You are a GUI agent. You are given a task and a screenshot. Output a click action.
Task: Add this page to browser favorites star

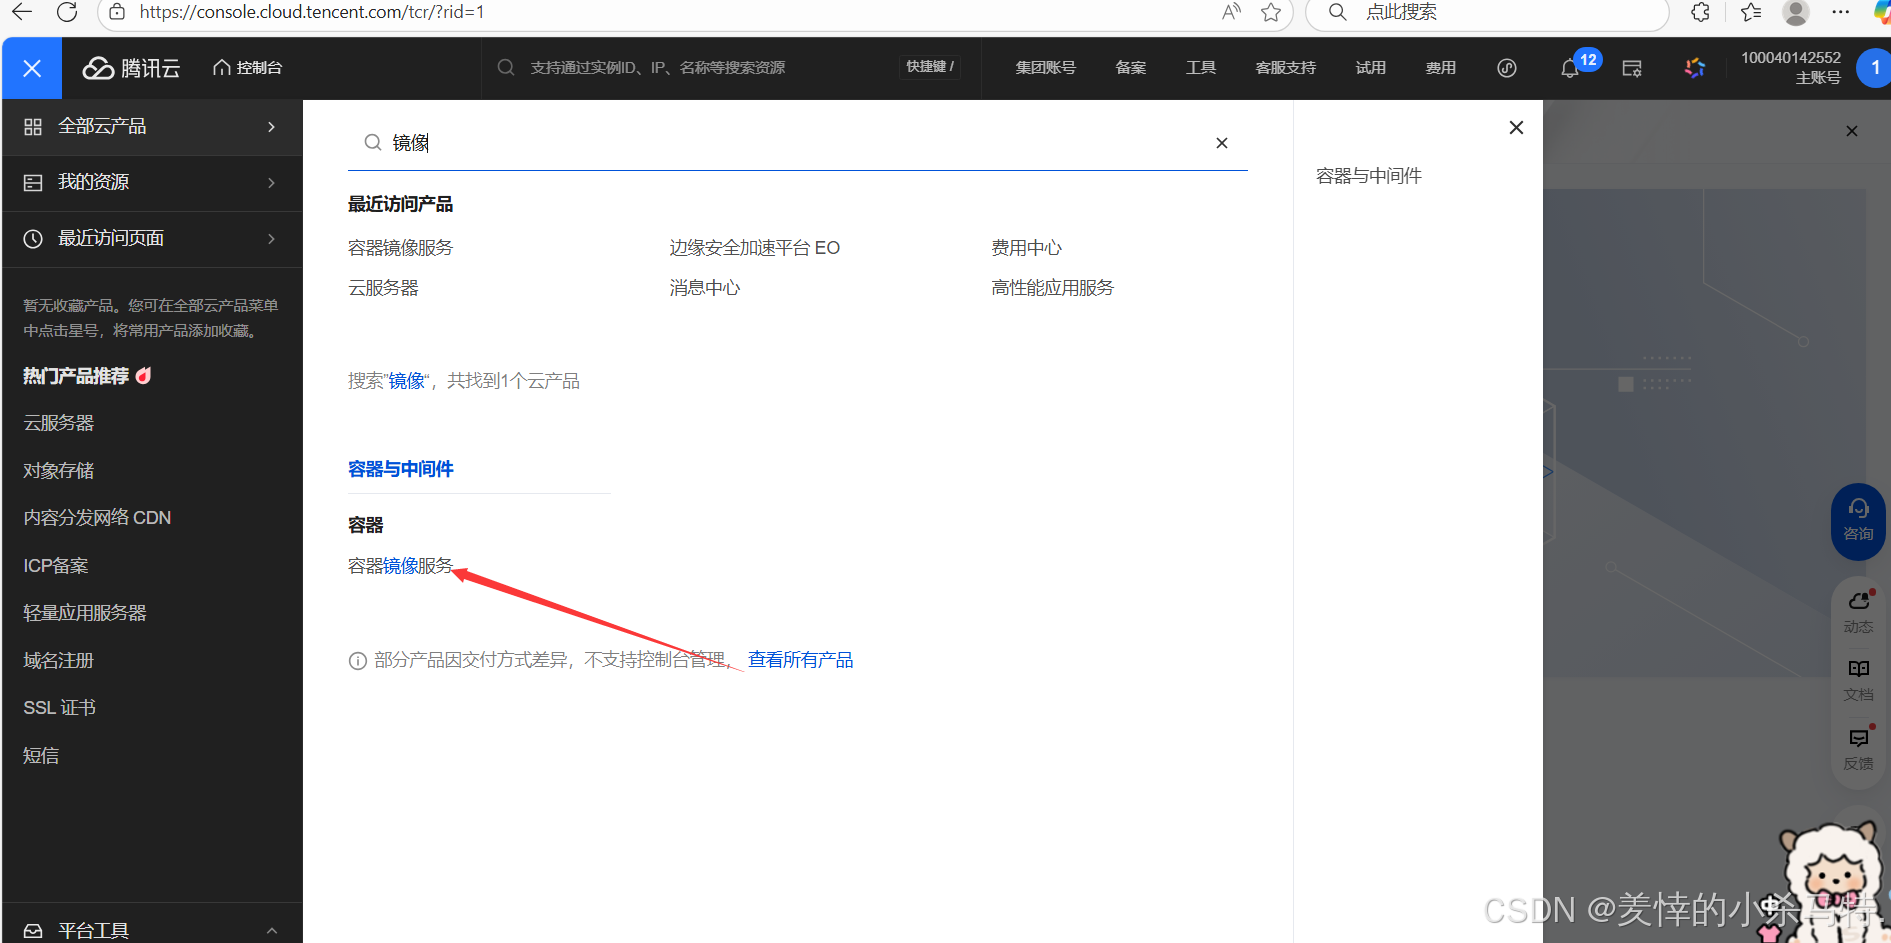coord(1271,12)
